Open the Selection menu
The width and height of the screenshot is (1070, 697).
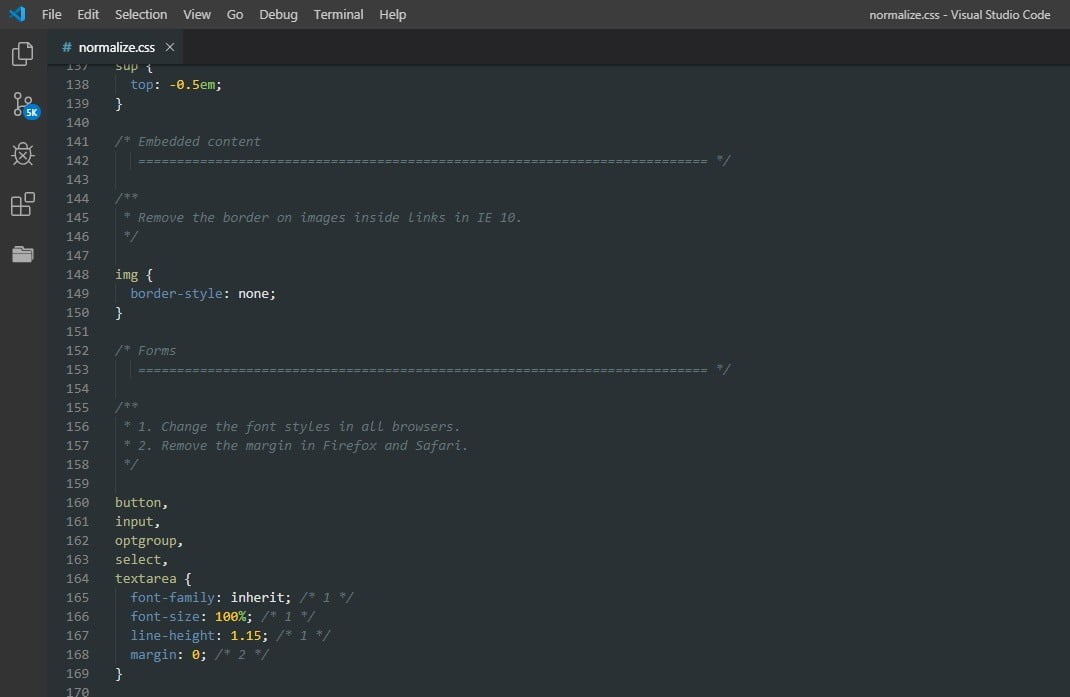coord(141,14)
